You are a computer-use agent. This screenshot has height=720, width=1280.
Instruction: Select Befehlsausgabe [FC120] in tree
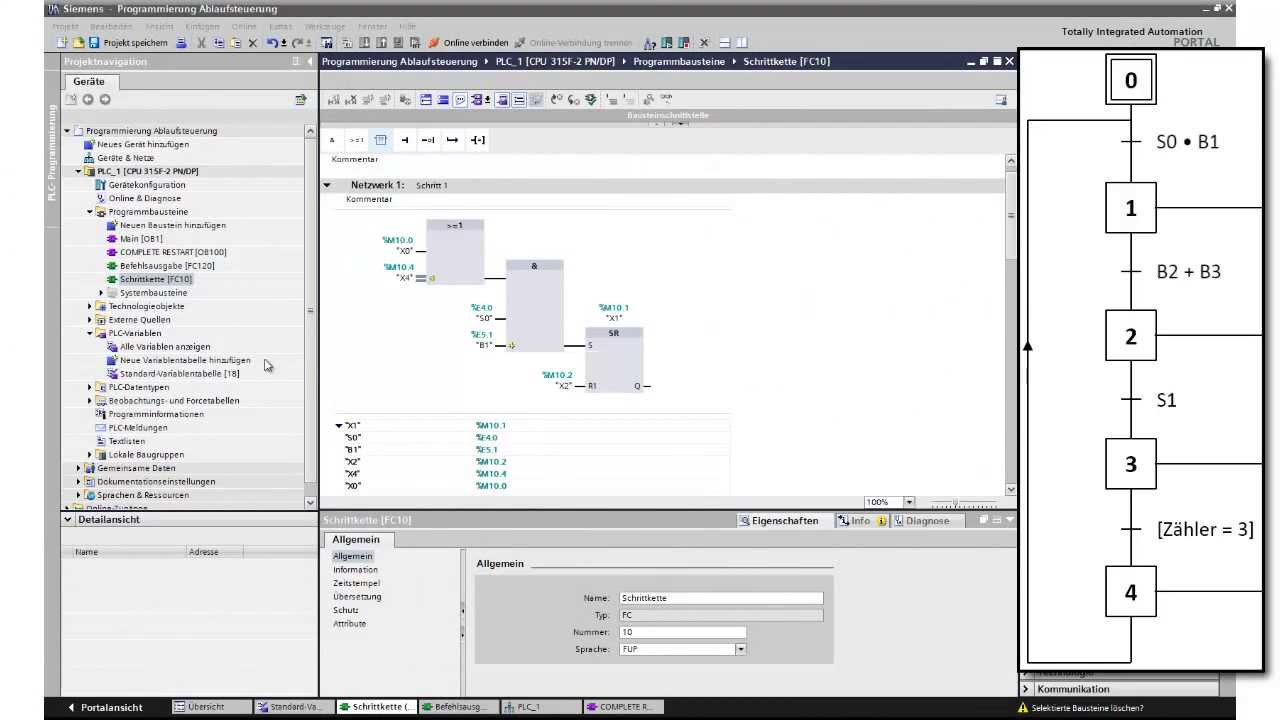pos(167,266)
